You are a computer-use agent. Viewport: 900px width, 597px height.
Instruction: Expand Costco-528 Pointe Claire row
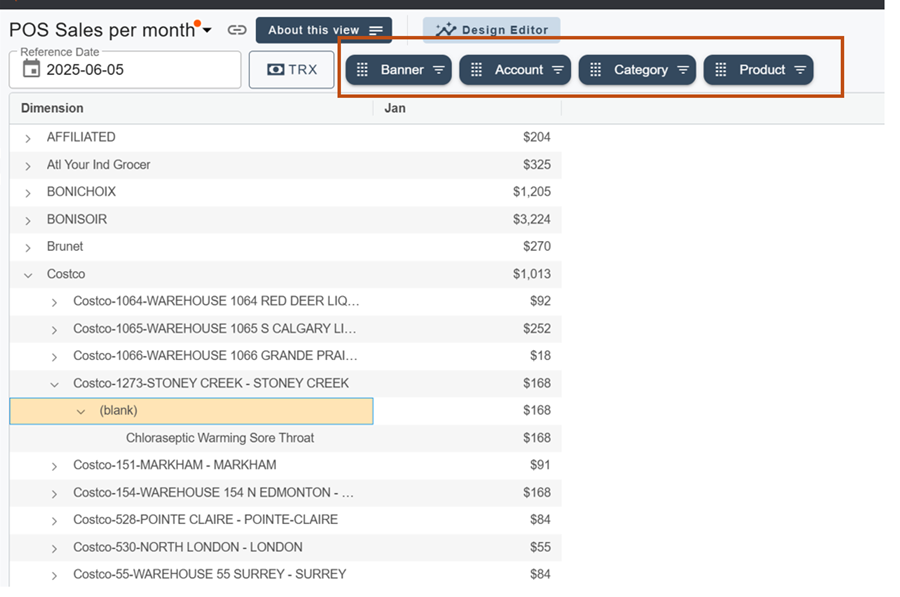(54, 521)
